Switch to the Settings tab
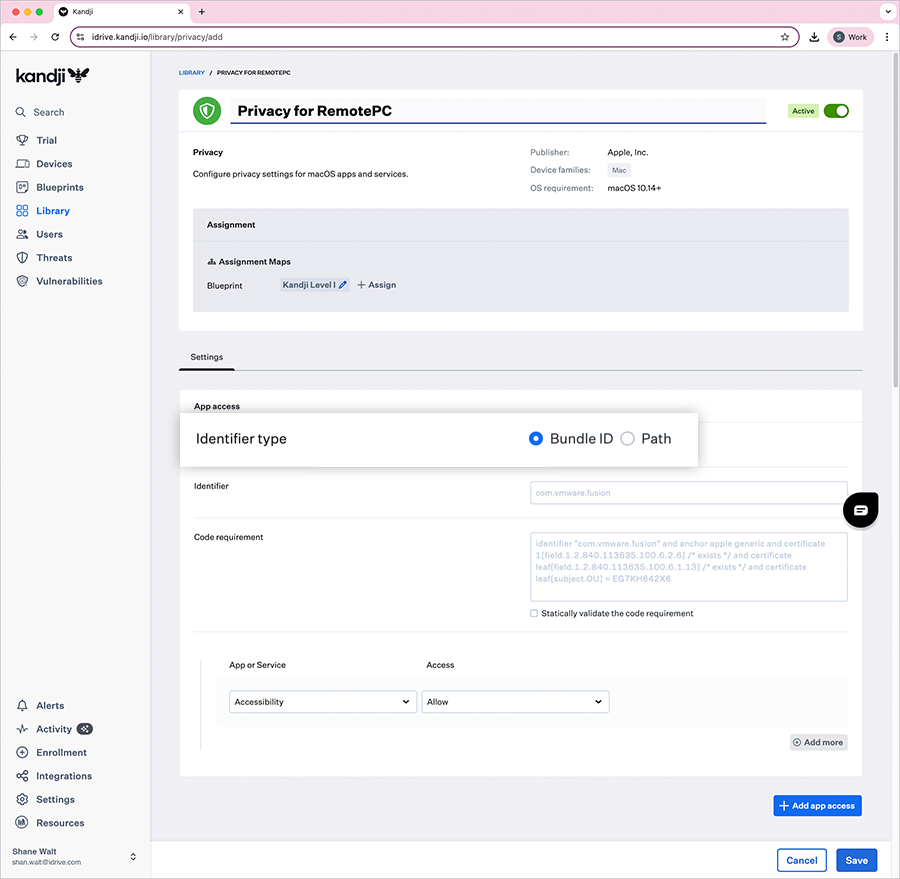The height and width of the screenshot is (879, 900). pos(207,357)
